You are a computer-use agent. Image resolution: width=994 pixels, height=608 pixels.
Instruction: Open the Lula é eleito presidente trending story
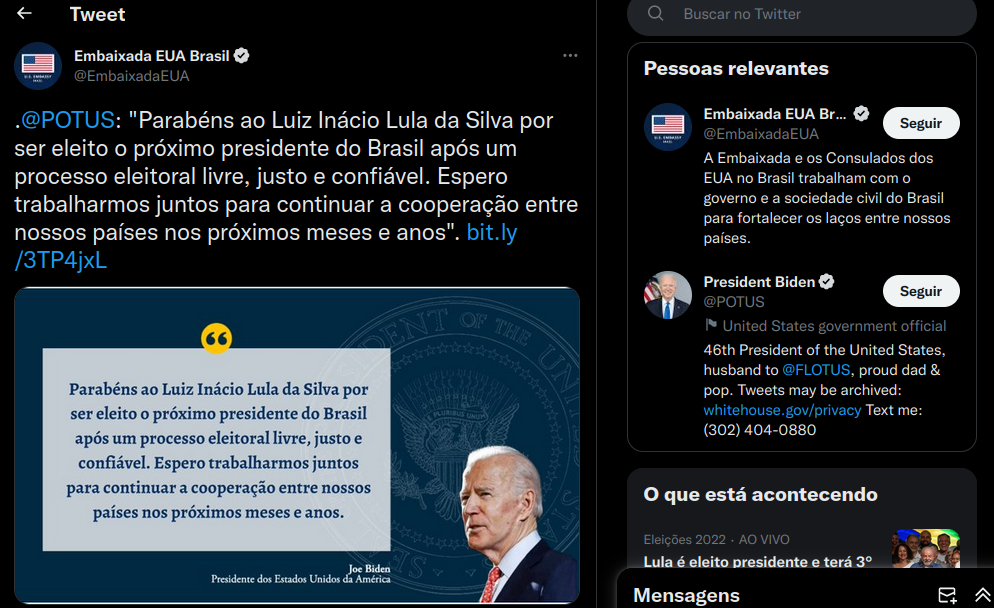(x=758, y=562)
